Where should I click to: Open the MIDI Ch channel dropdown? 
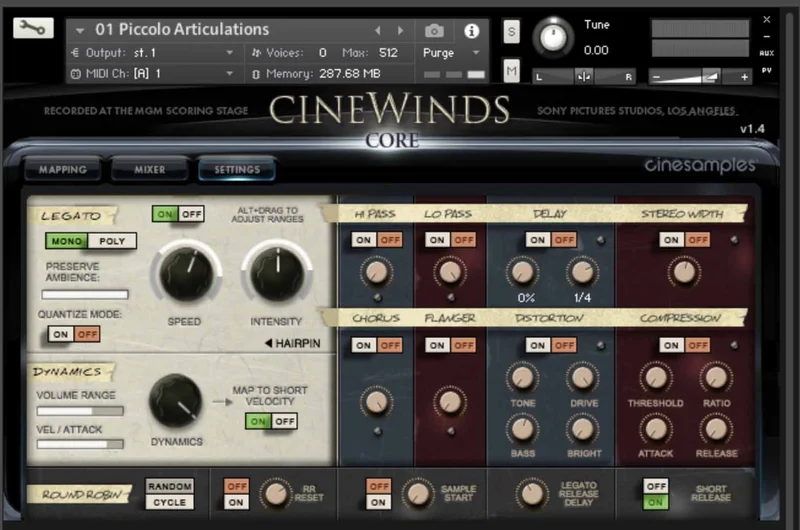point(153,73)
